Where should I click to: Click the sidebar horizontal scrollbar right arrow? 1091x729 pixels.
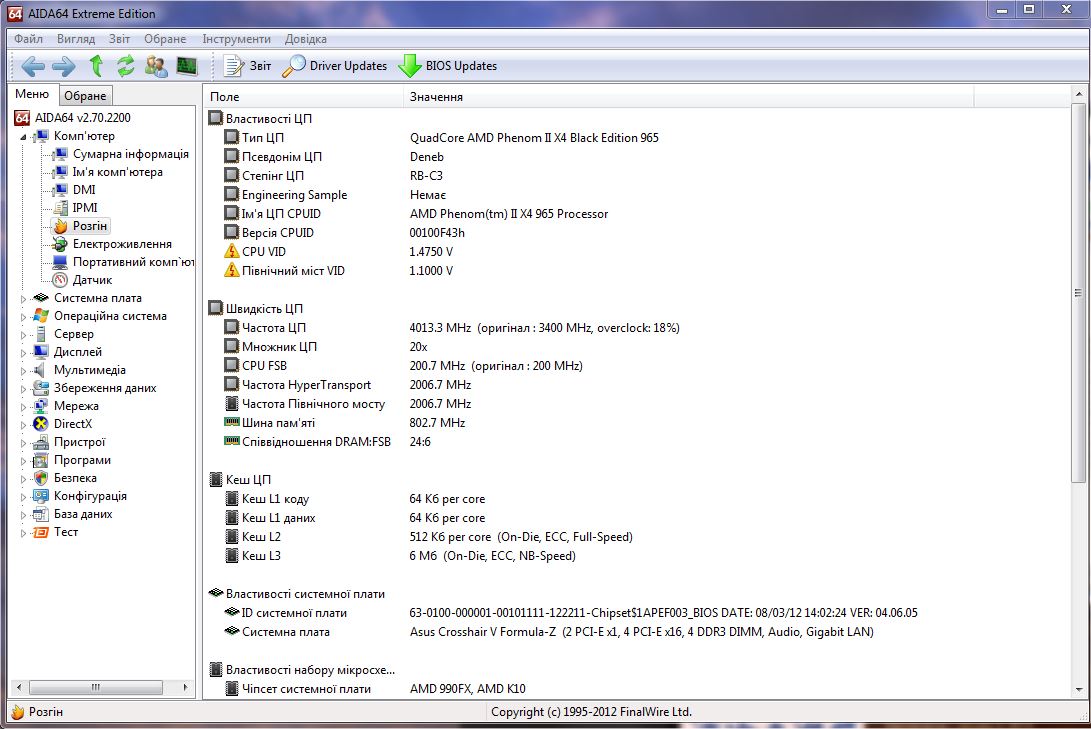click(185, 687)
